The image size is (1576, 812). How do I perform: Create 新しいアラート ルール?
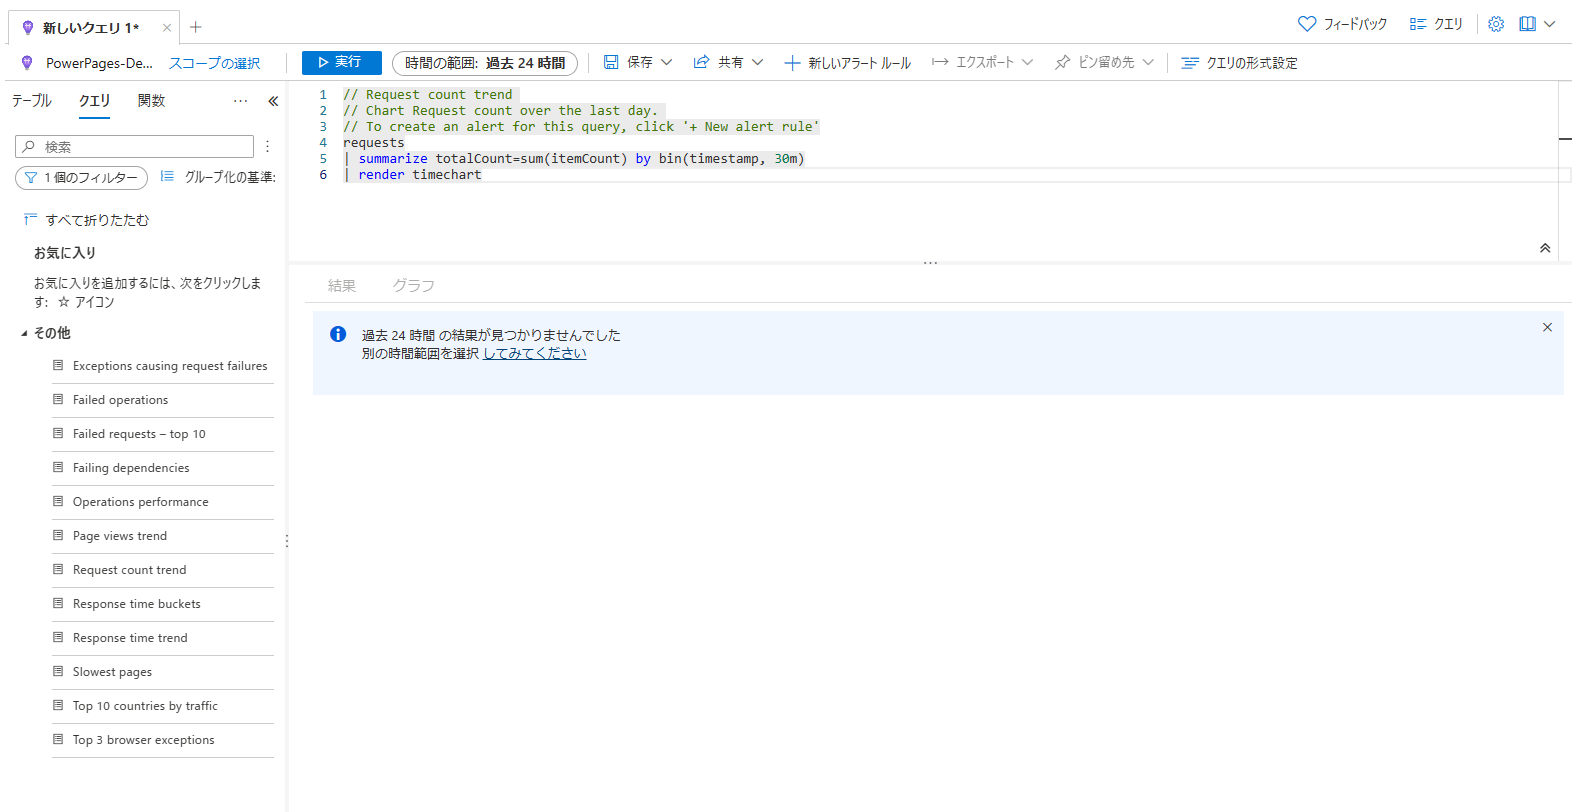pyautogui.click(x=847, y=63)
